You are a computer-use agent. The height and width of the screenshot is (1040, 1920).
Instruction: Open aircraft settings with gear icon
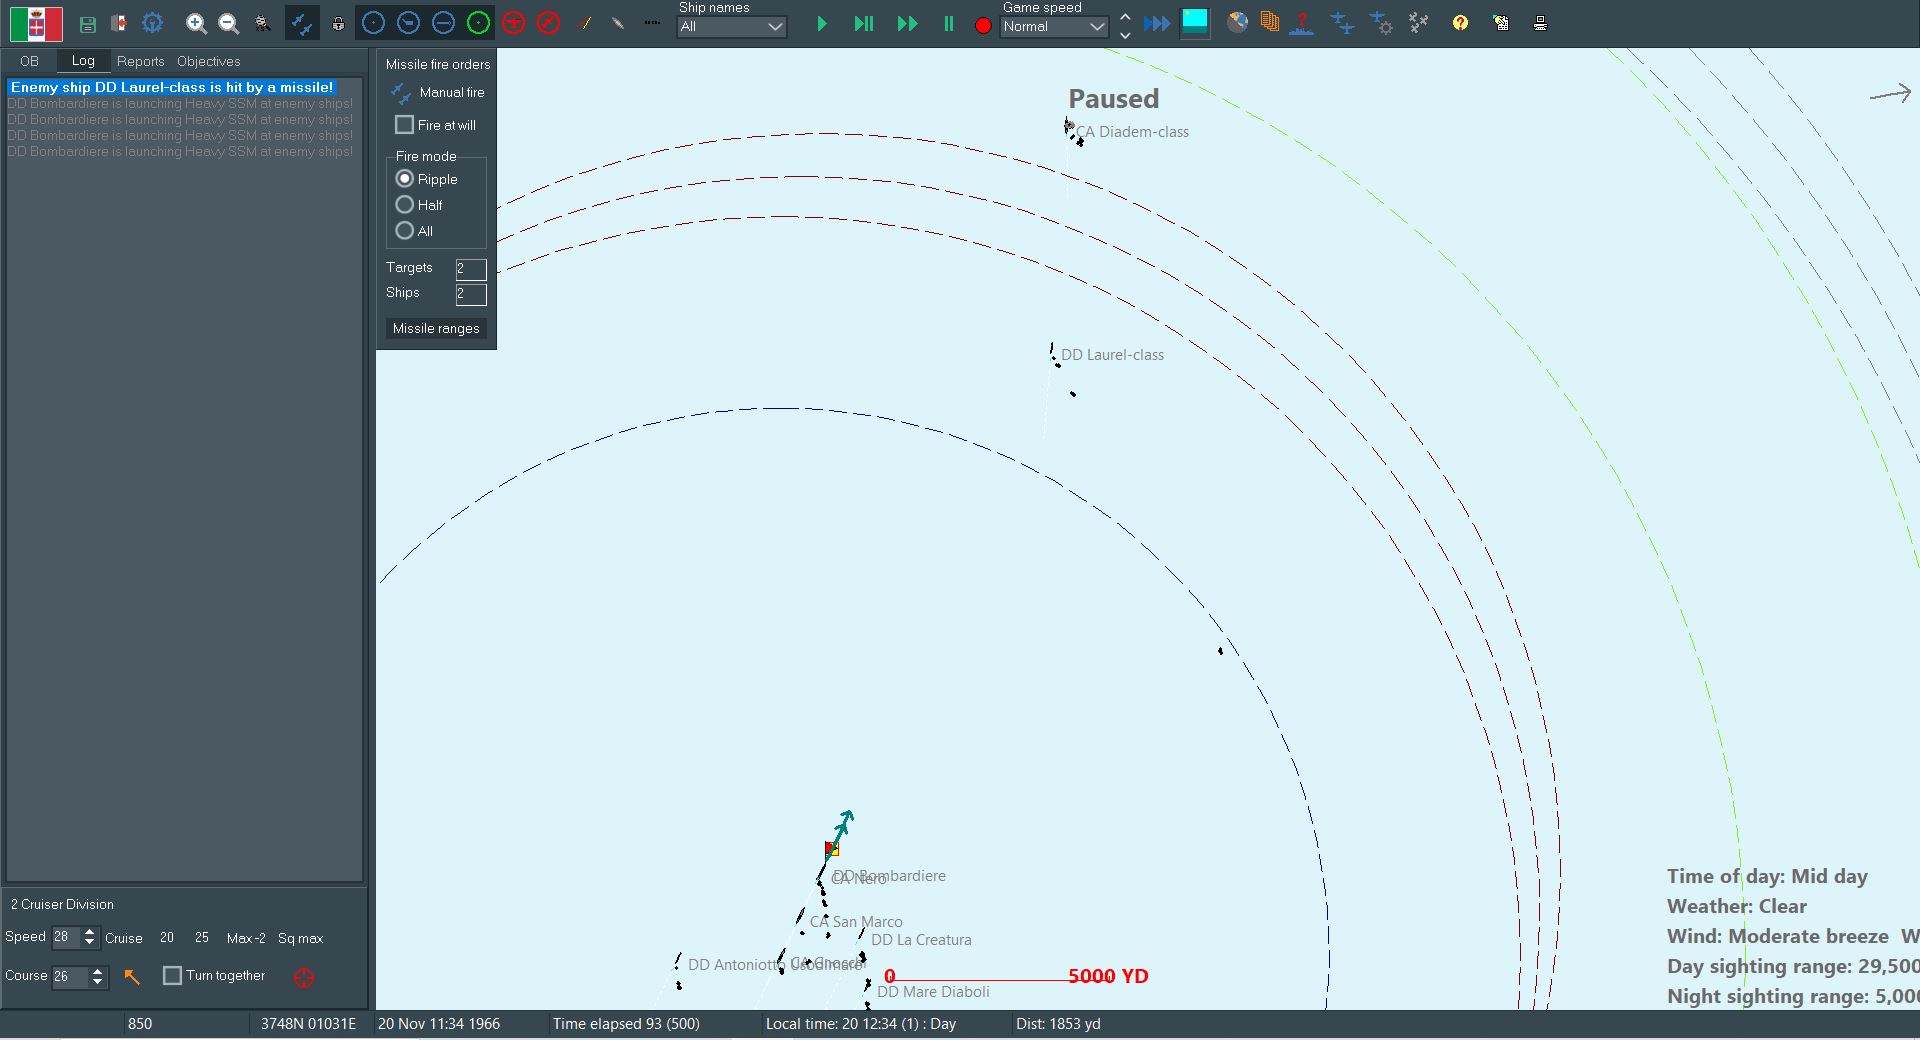(1381, 23)
